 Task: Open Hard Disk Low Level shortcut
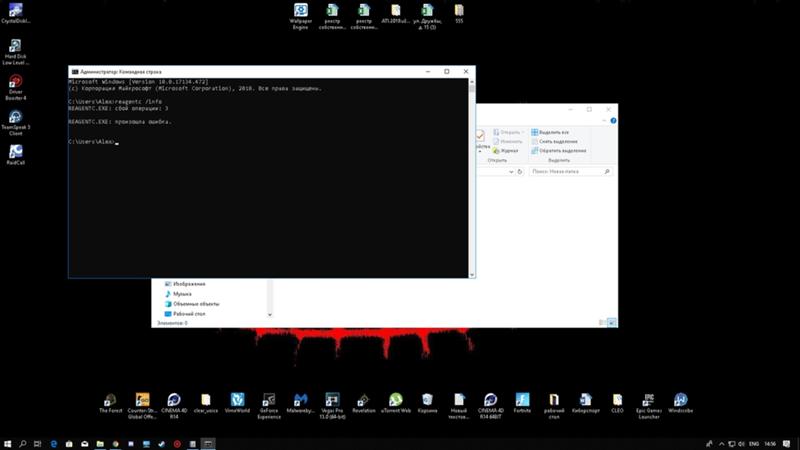coord(15,52)
